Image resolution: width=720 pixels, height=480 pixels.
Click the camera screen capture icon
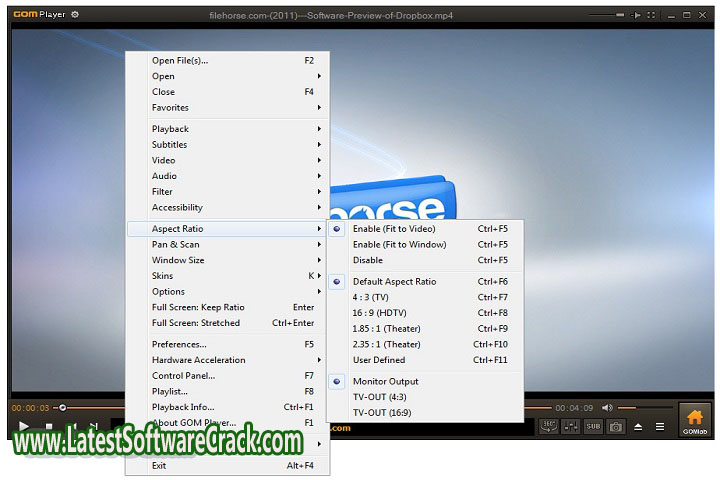616,426
